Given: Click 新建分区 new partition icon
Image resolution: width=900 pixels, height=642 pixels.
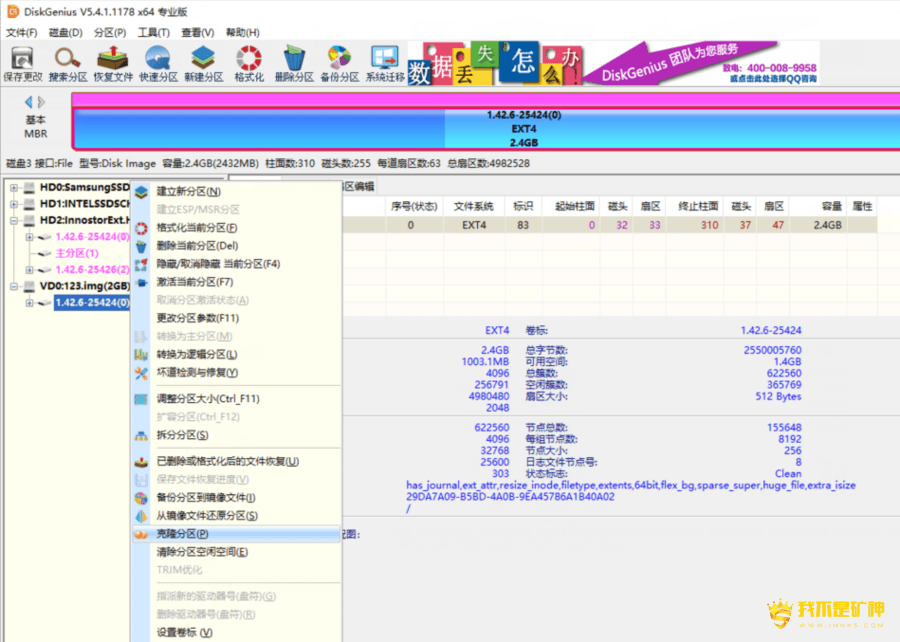Looking at the screenshot, I should pos(203,64).
